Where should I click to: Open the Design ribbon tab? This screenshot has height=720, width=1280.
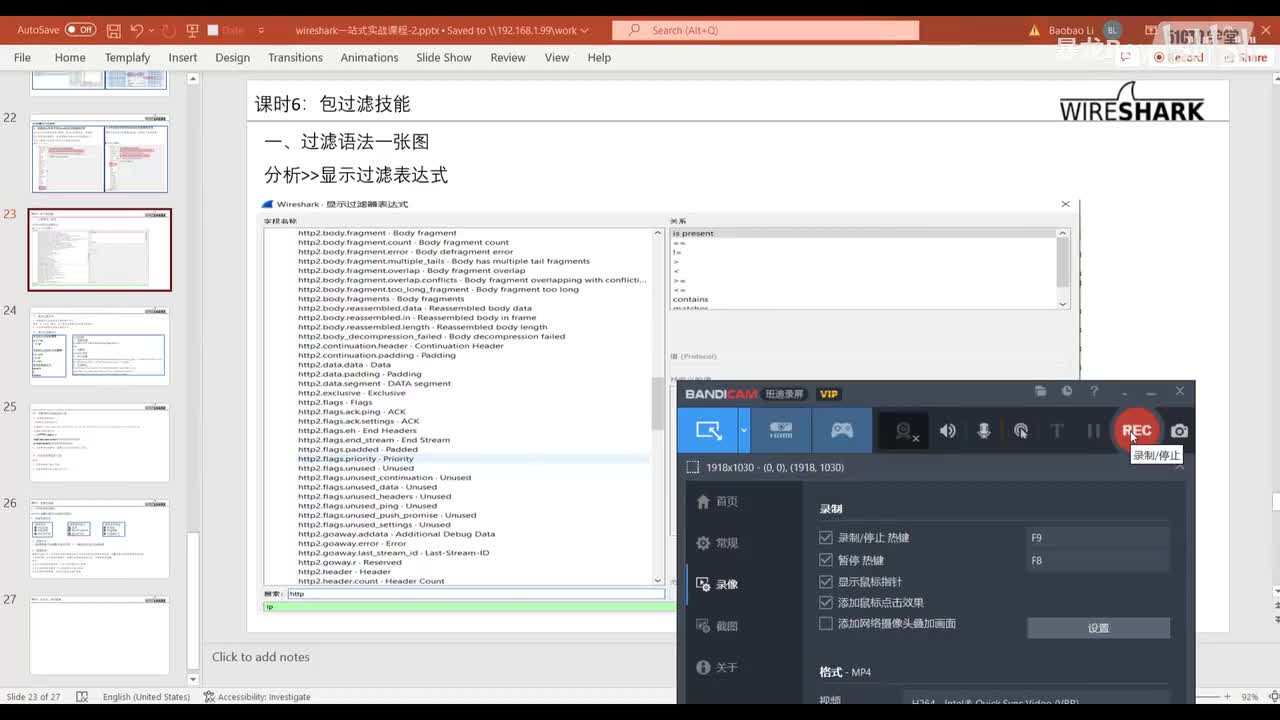[232, 58]
